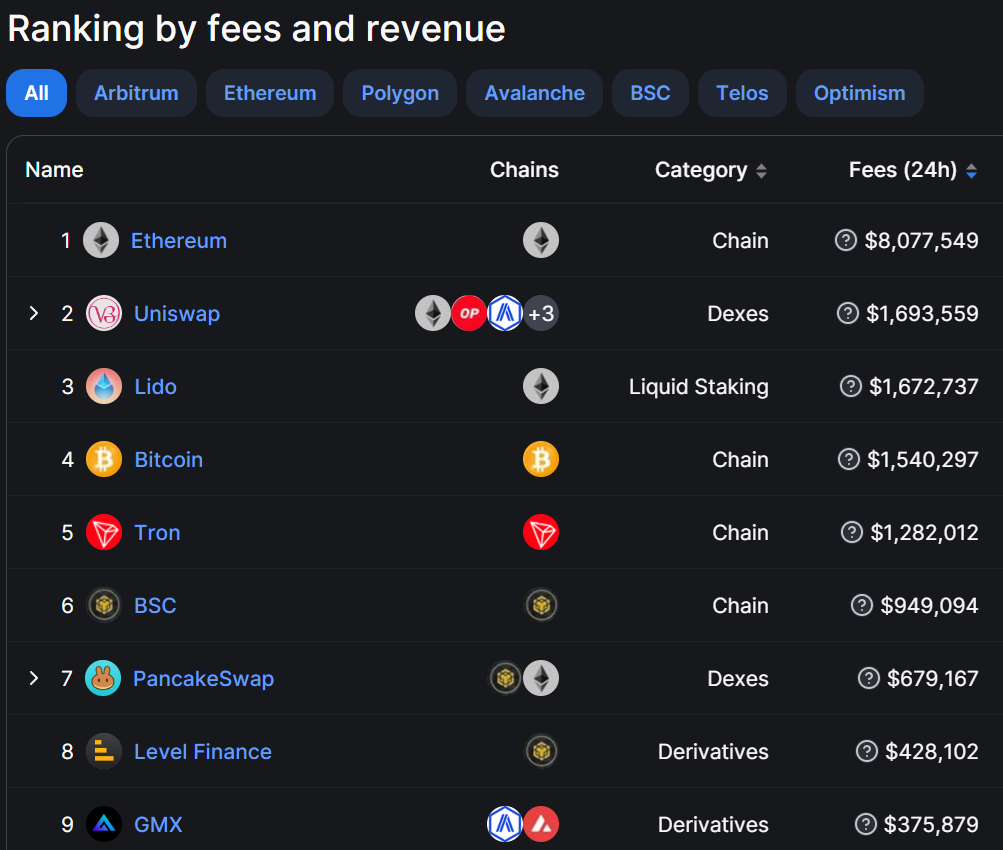
Task: Click the GMX triangle logo icon
Action: (x=104, y=824)
